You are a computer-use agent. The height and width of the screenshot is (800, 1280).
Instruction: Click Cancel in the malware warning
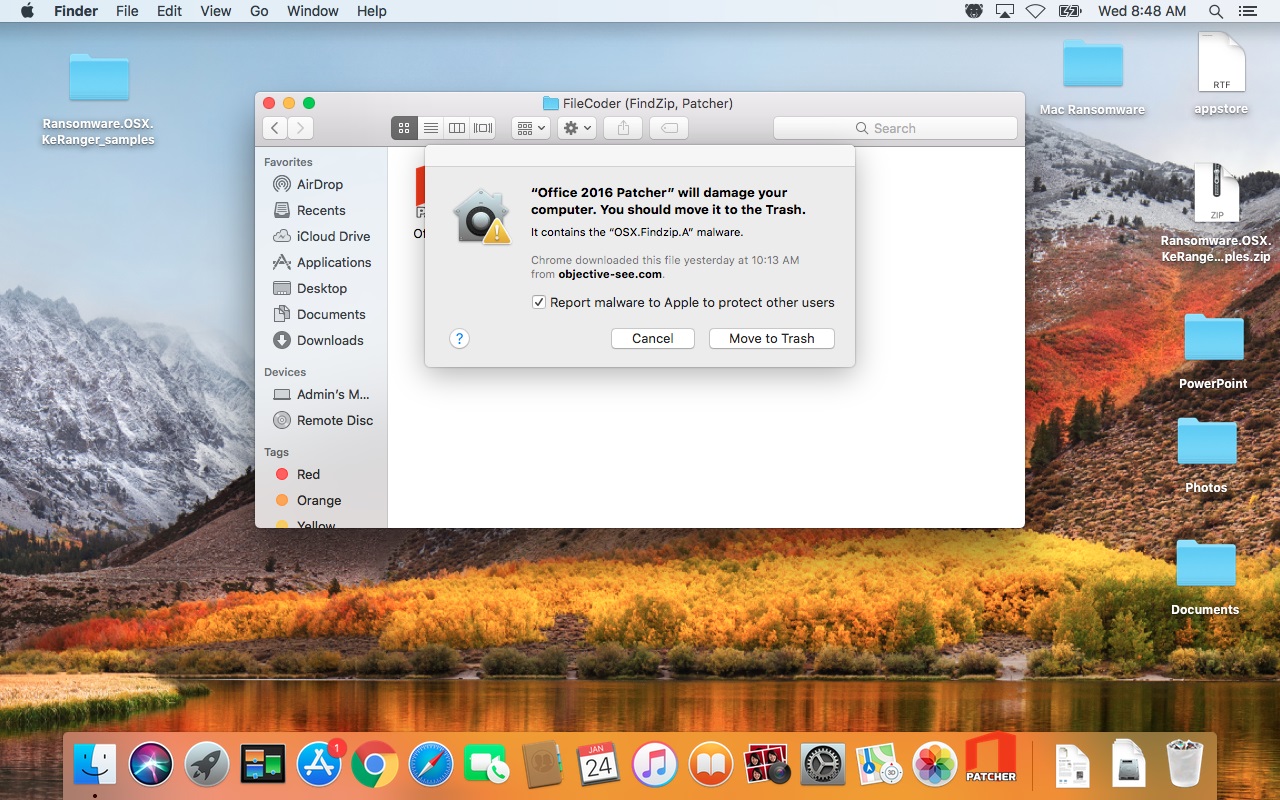pos(652,338)
